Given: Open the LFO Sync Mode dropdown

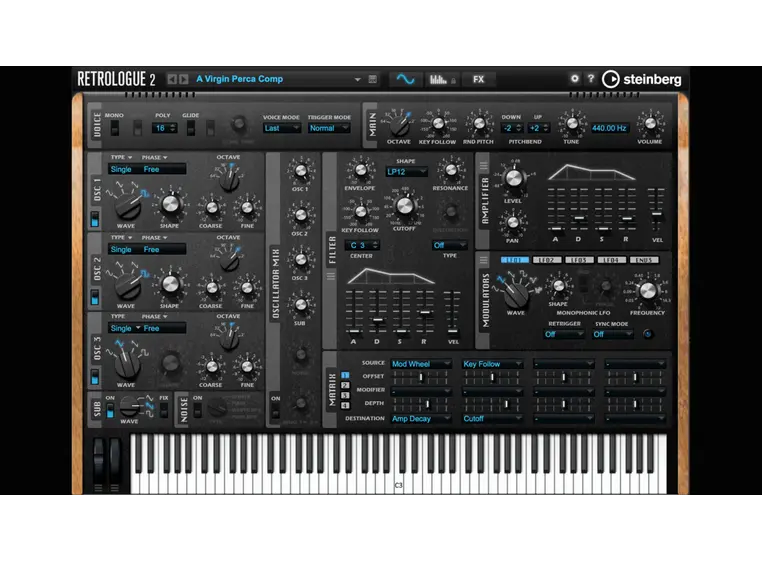Looking at the screenshot, I should tap(612, 334).
